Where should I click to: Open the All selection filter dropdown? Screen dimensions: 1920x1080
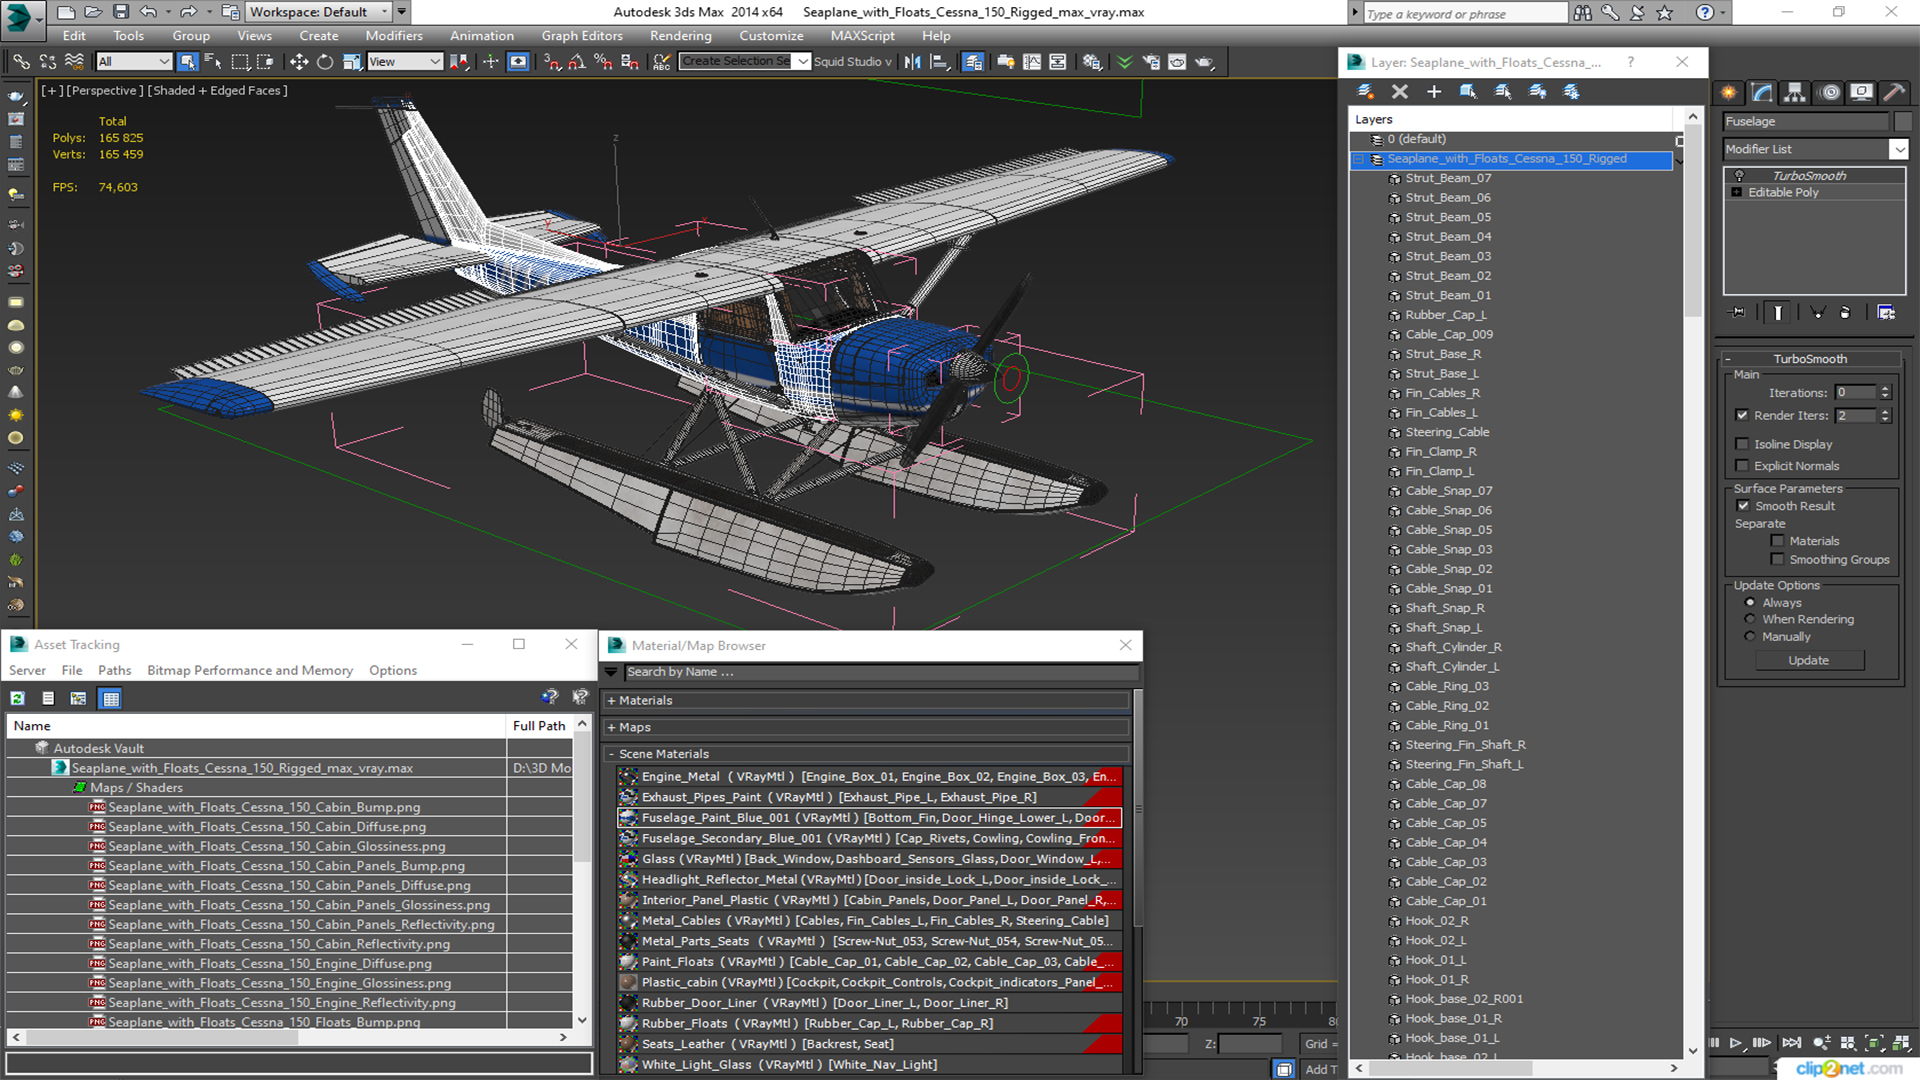(x=134, y=62)
